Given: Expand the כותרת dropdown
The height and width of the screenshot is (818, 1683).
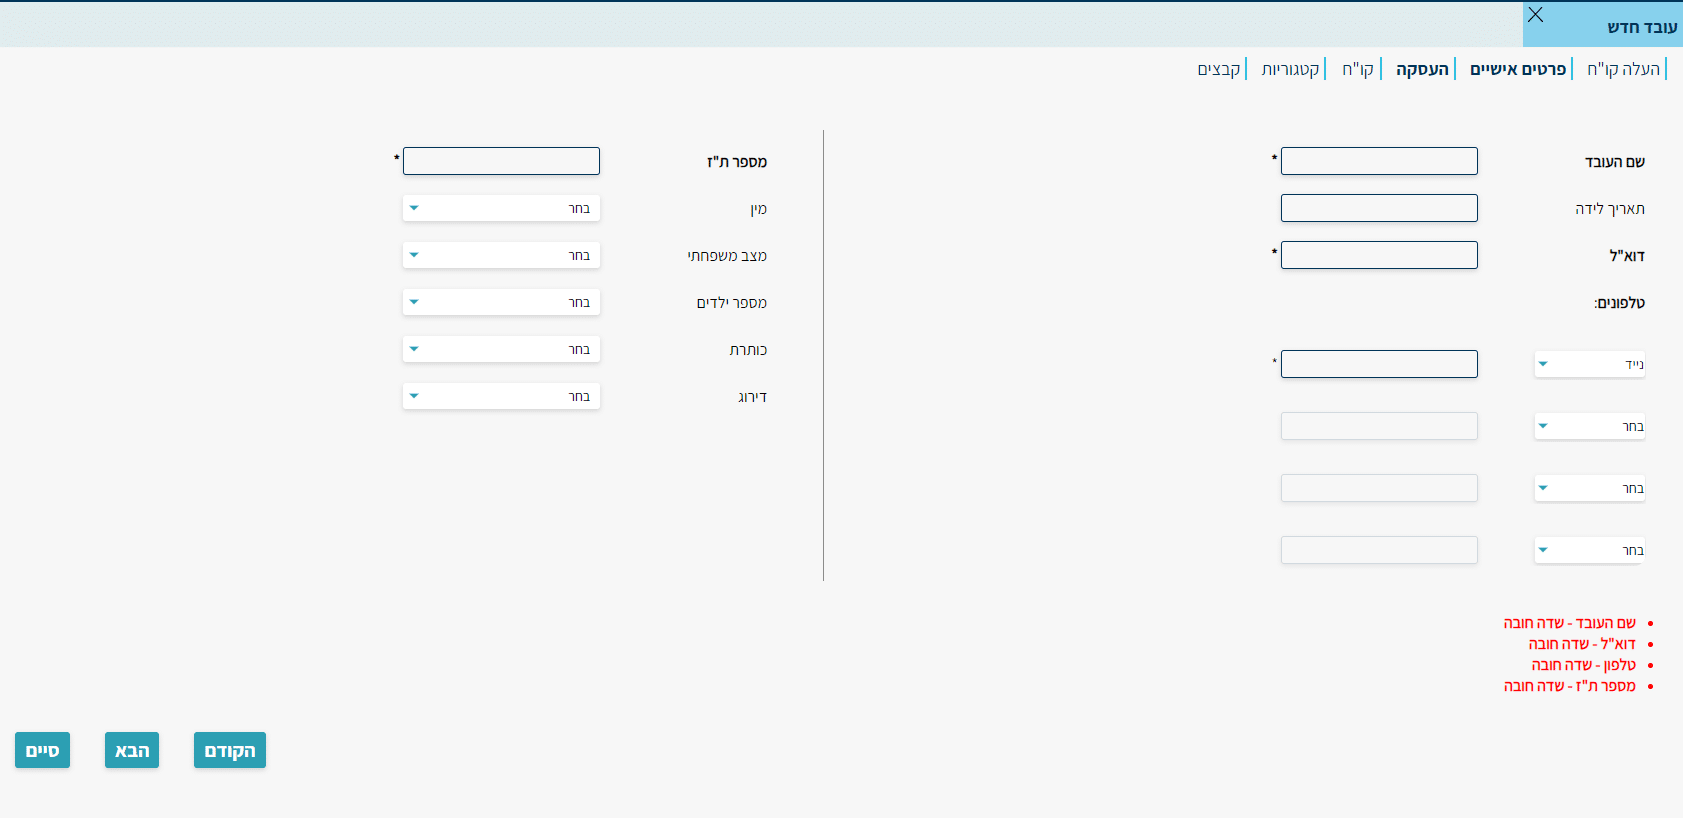Looking at the screenshot, I should tap(501, 349).
